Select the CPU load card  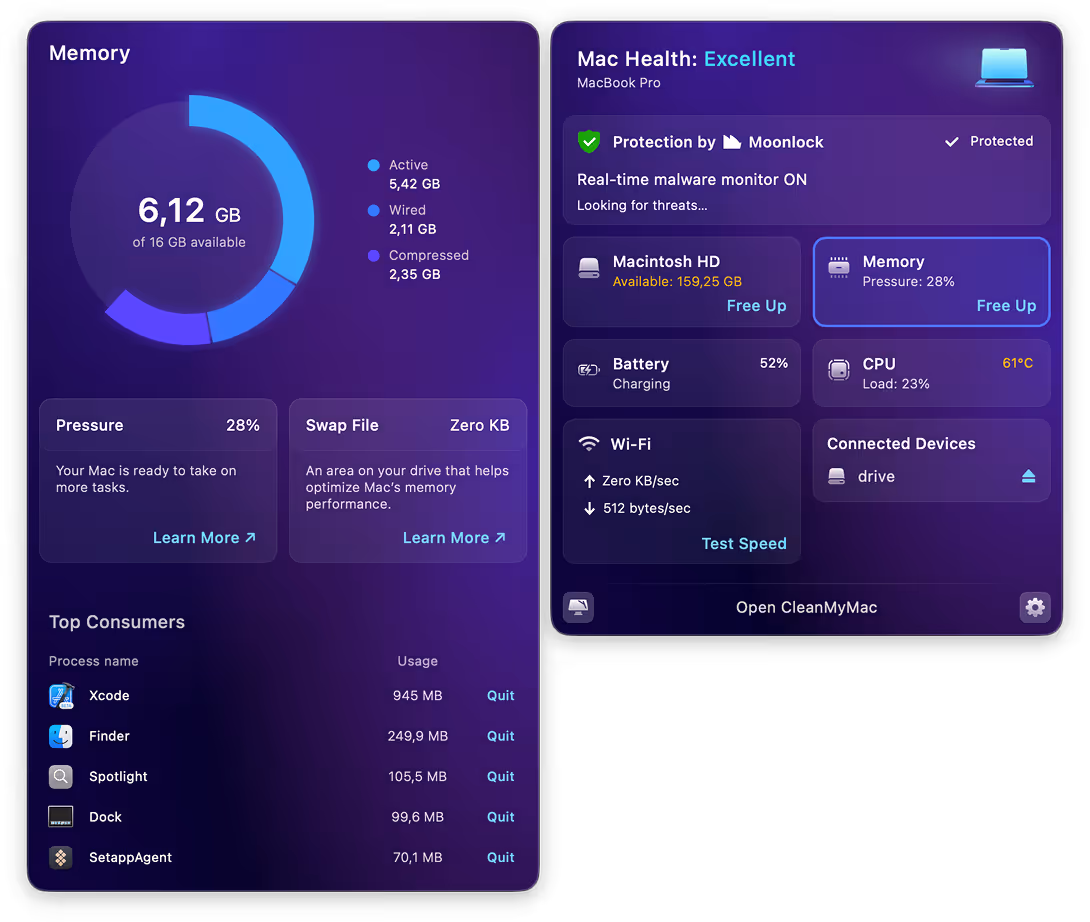pyautogui.click(x=932, y=373)
